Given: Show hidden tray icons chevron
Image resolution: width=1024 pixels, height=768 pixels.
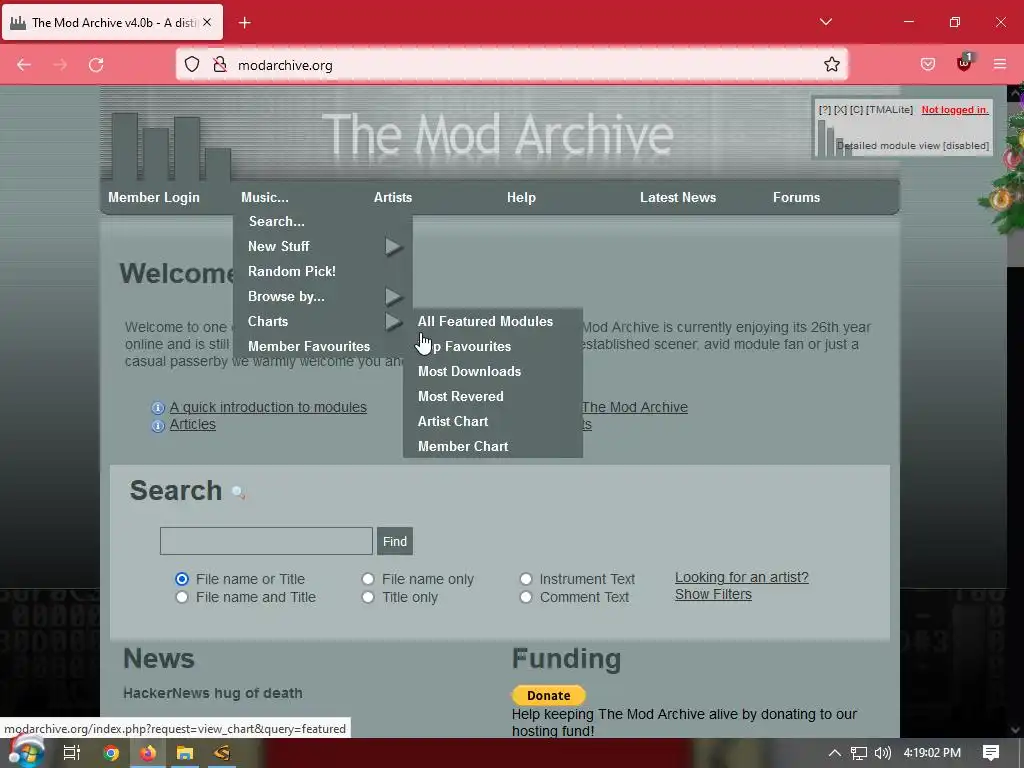Looking at the screenshot, I should (835, 752).
